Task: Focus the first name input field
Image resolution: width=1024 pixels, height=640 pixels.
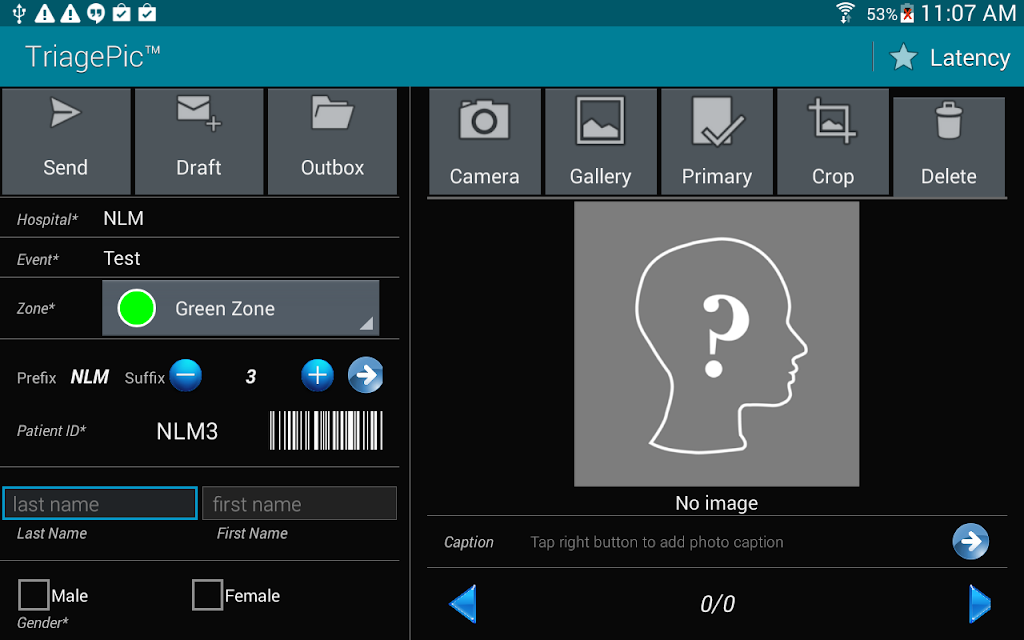Action: (299, 504)
